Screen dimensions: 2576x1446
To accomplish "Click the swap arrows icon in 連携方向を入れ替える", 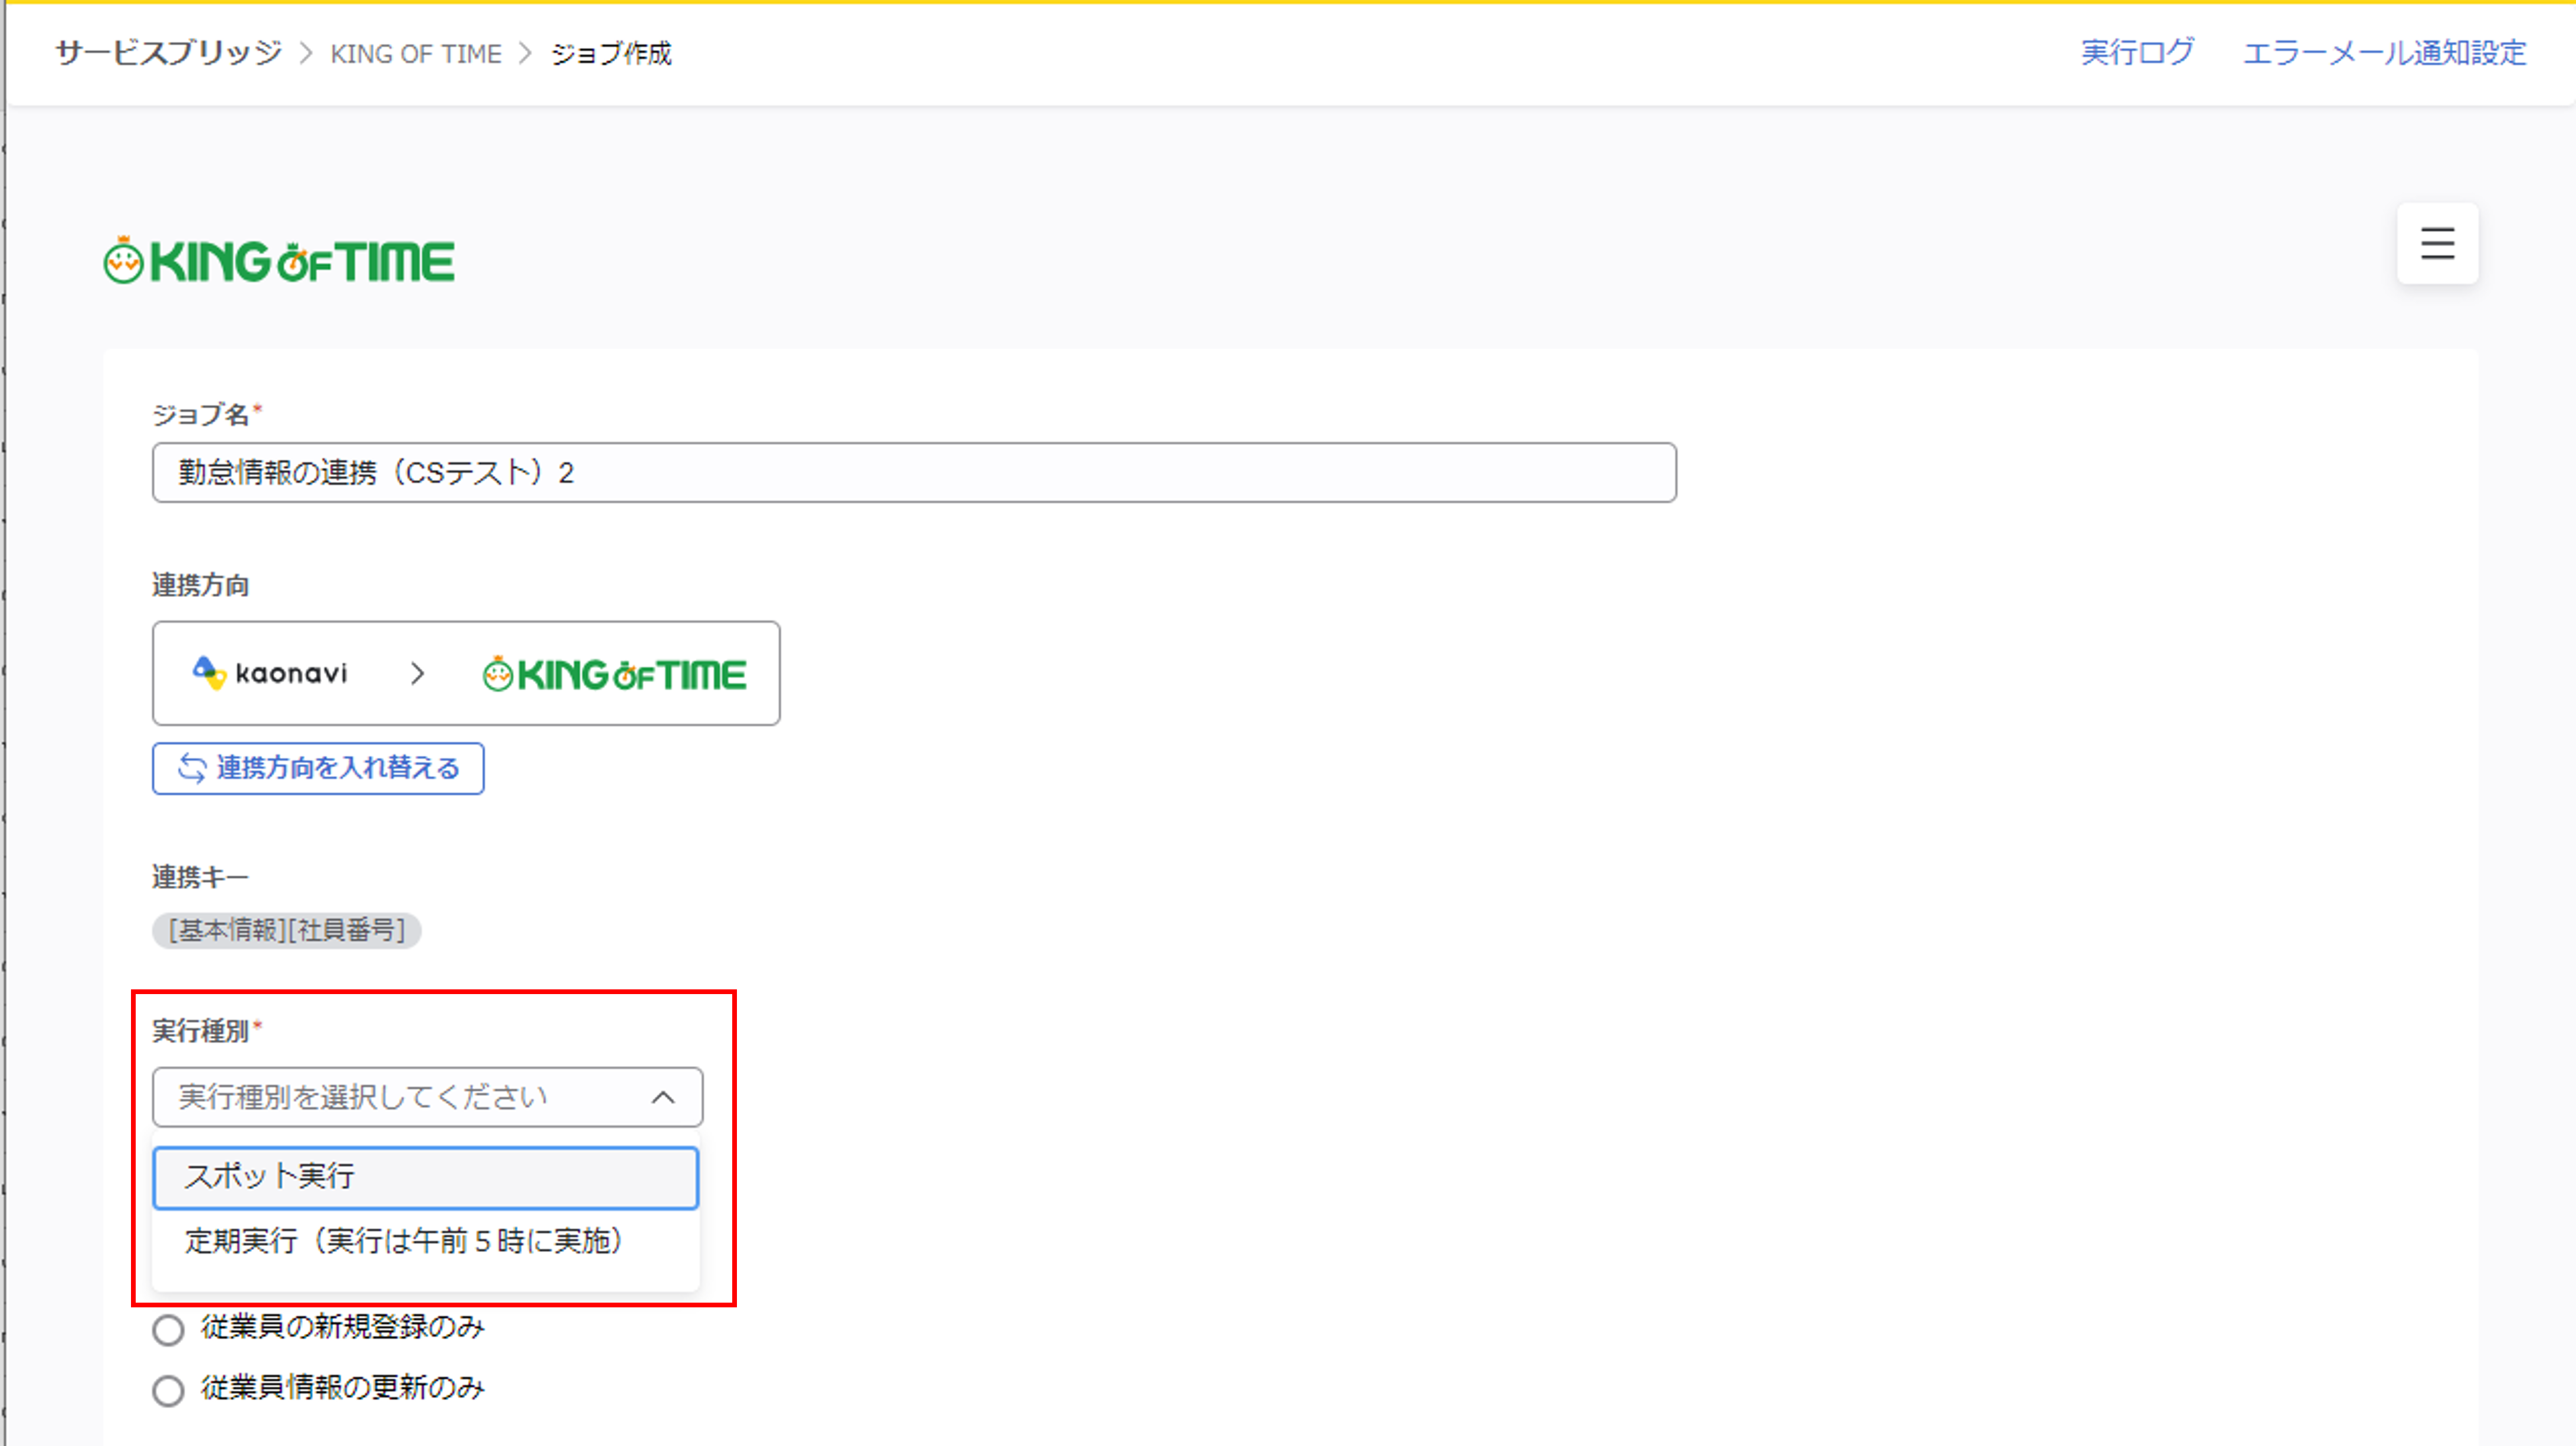I will tap(192, 768).
